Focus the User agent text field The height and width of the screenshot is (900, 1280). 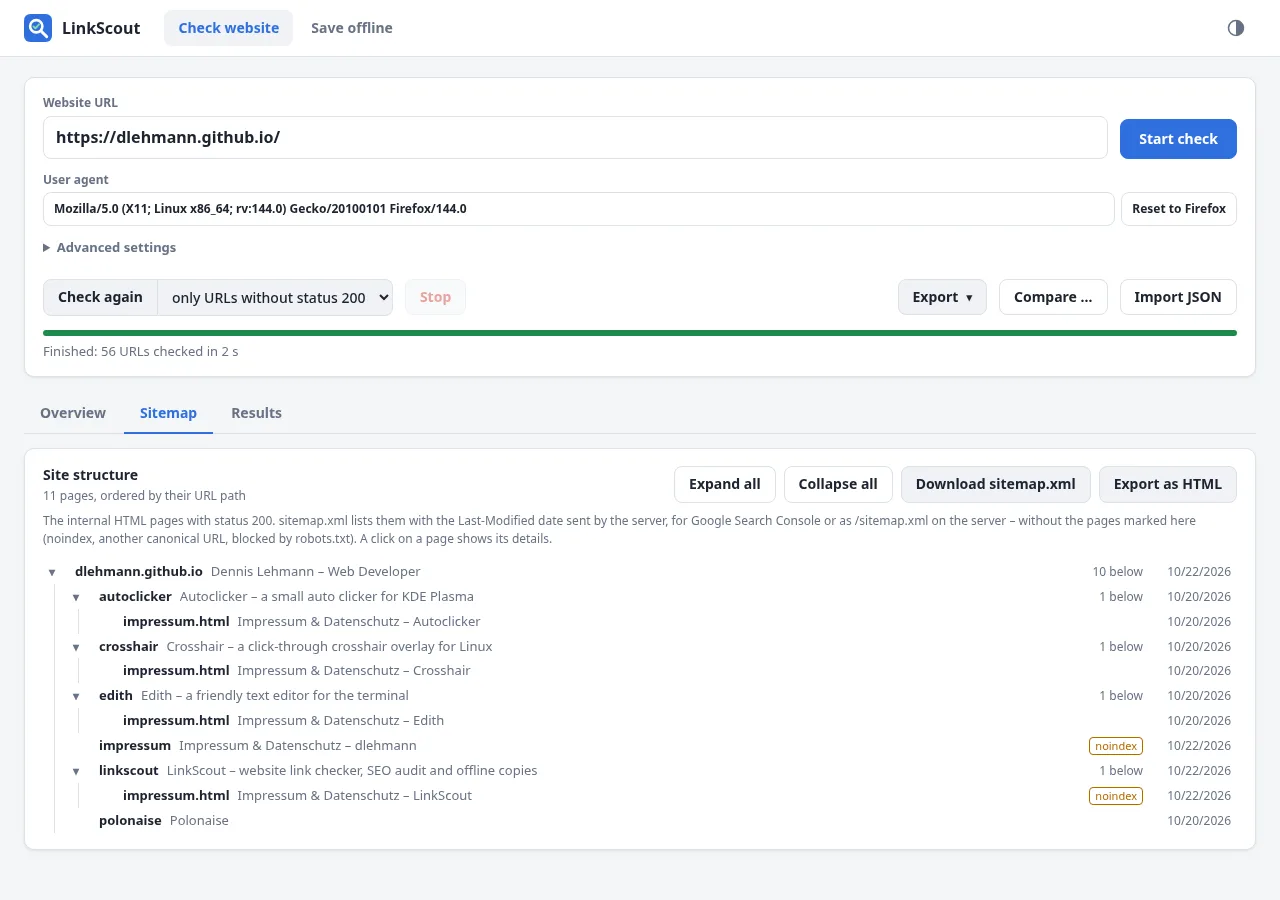coord(578,209)
